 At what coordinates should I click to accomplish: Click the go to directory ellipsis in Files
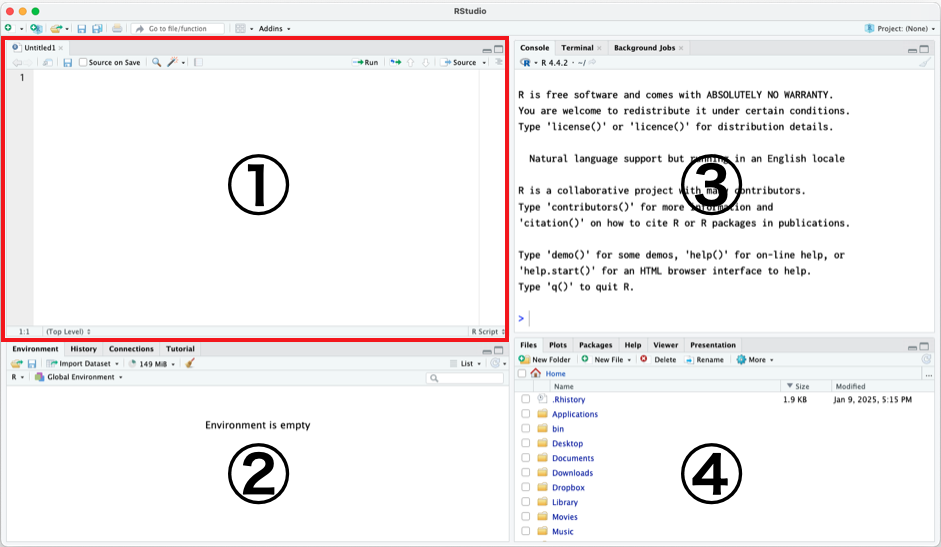(x=928, y=374)
